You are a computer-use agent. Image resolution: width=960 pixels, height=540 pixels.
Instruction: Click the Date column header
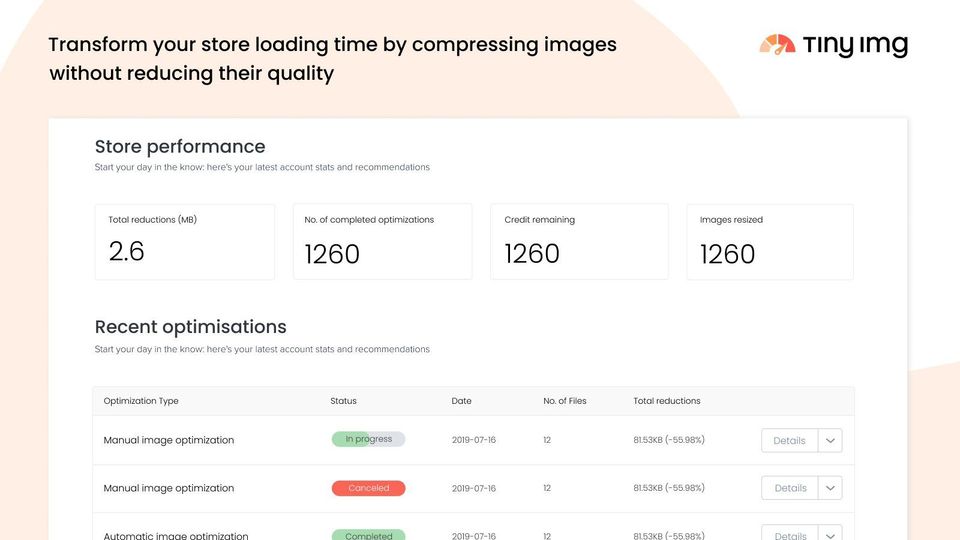coord(462,401)
